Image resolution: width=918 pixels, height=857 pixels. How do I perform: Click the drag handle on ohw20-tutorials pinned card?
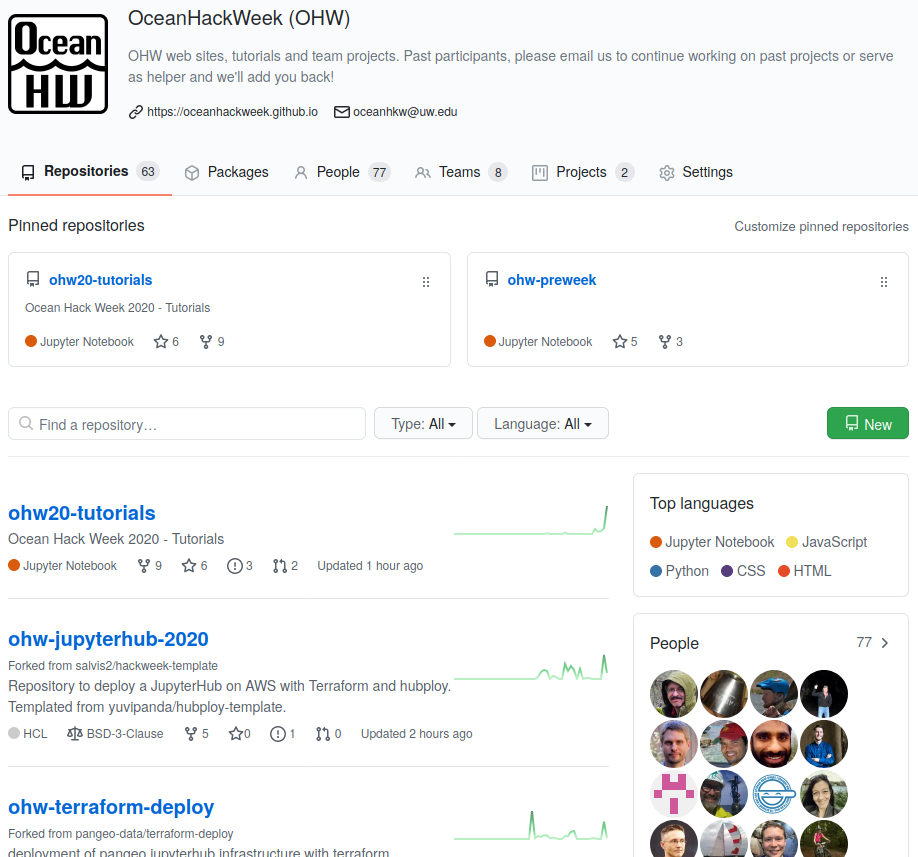[426, 282]
